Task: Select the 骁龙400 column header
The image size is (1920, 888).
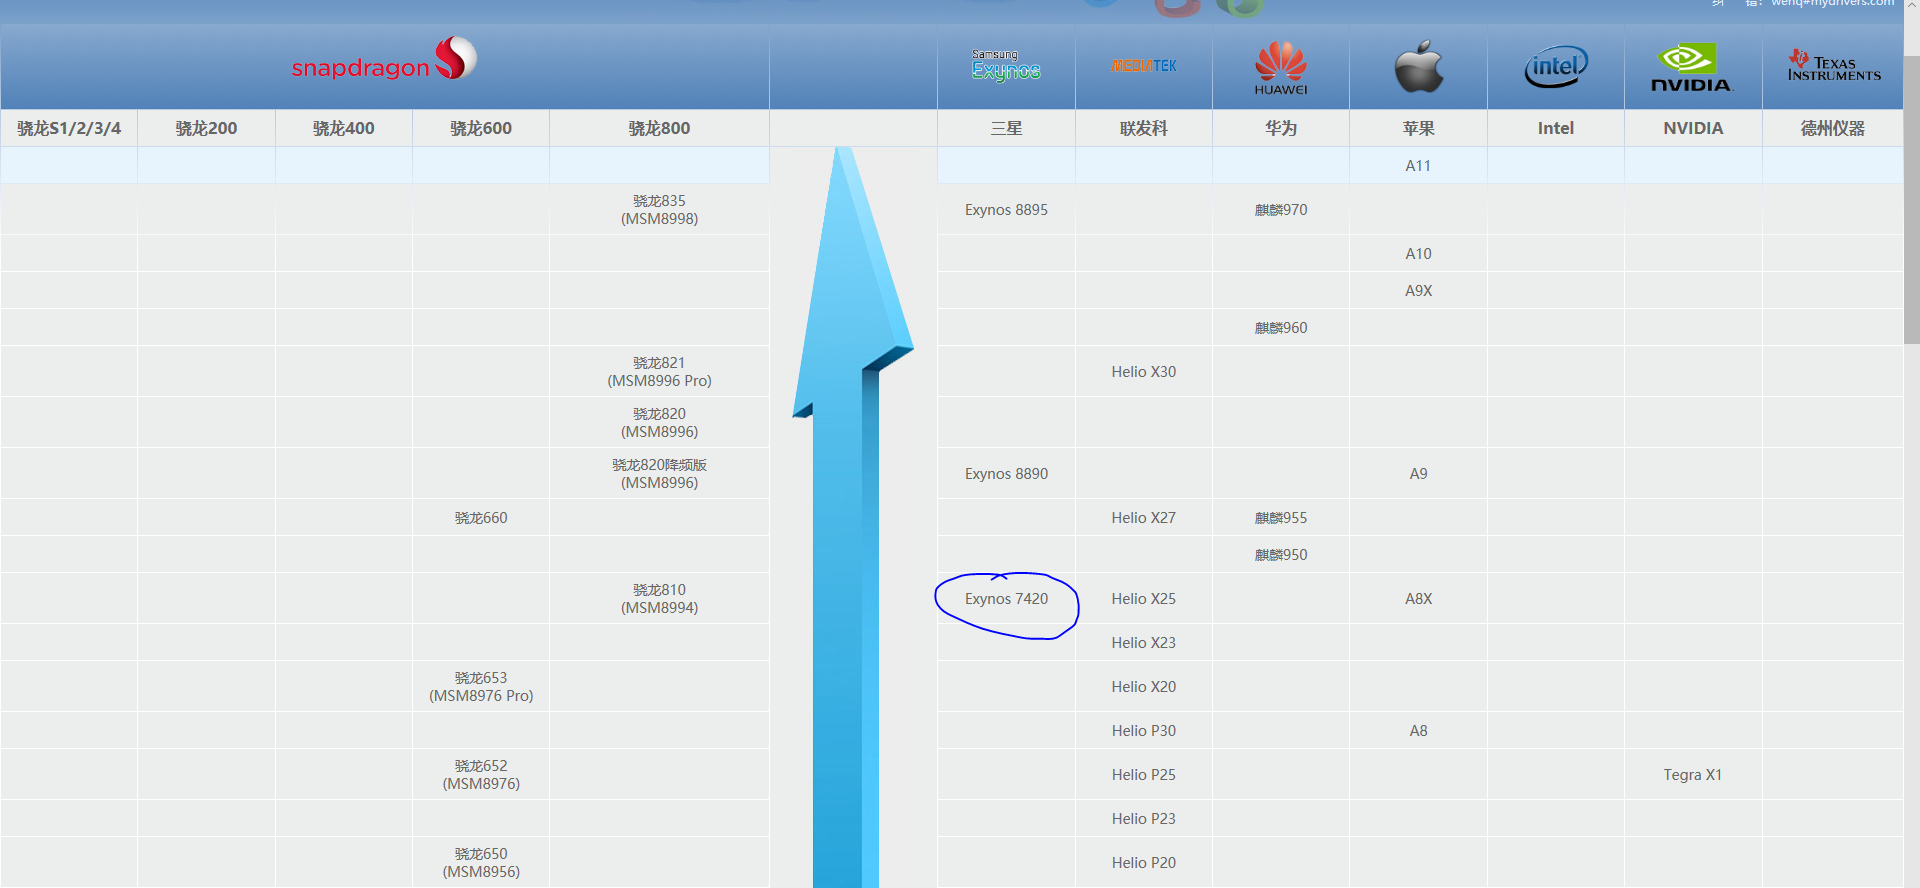Action: pos(344,128)
